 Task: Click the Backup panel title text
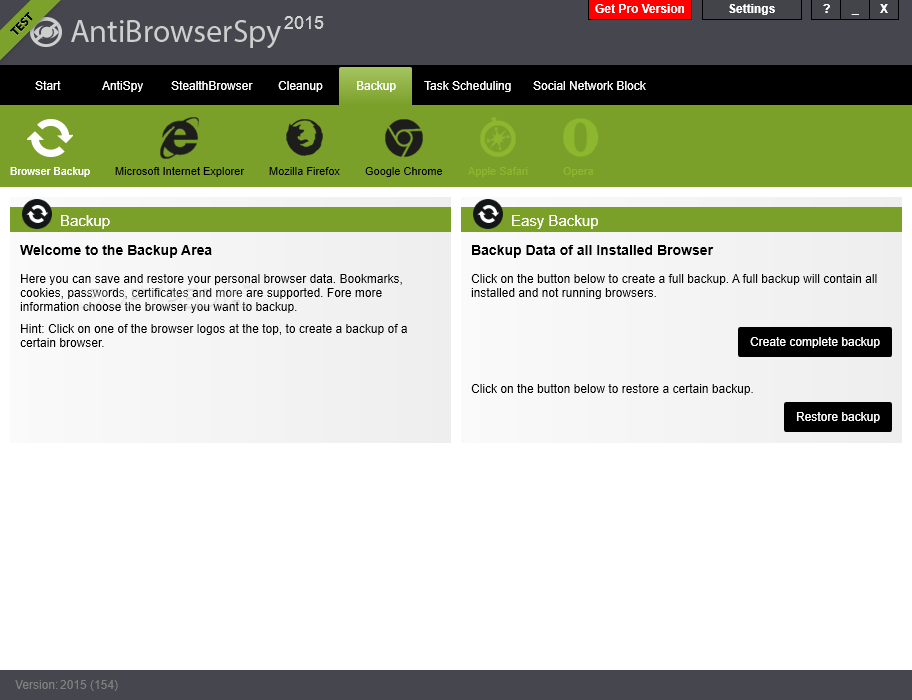(85, 221)
